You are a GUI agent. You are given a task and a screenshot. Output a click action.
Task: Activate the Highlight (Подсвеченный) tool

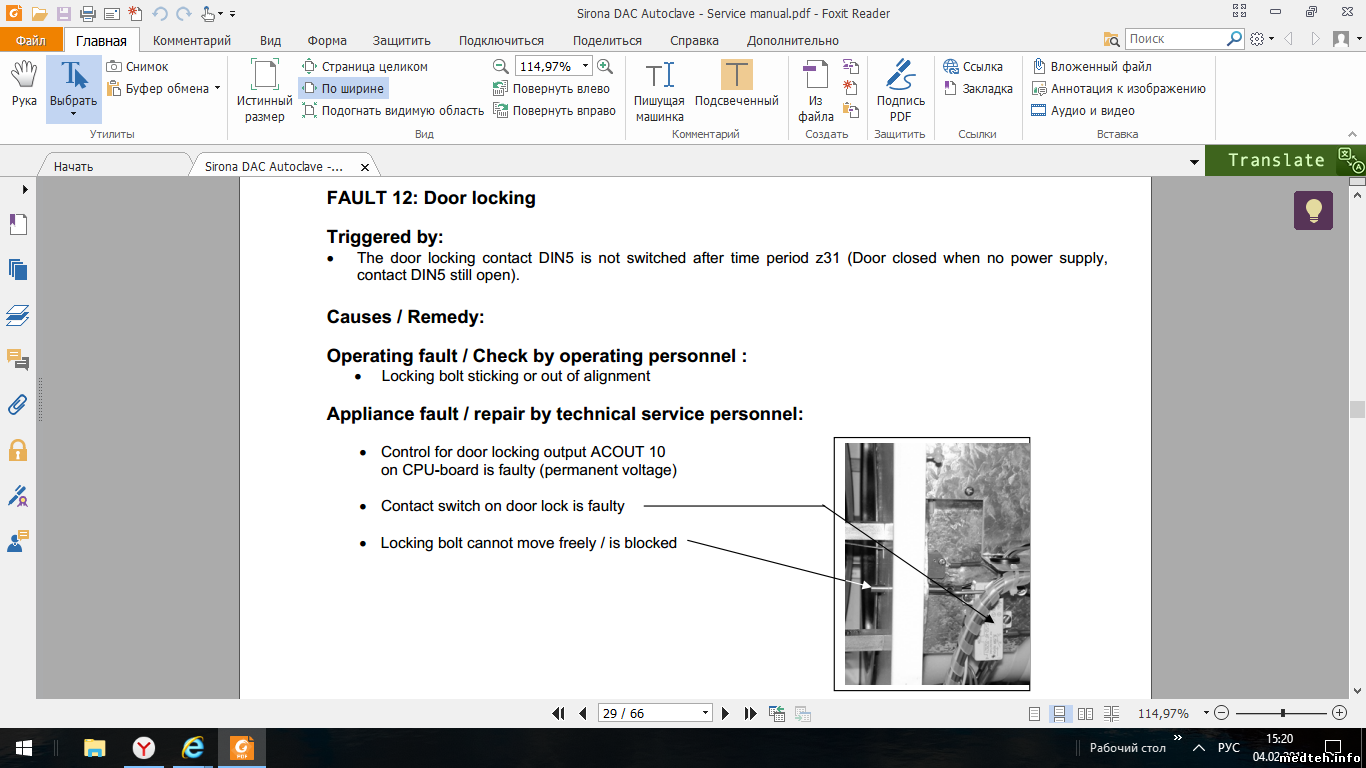point(736,84)
